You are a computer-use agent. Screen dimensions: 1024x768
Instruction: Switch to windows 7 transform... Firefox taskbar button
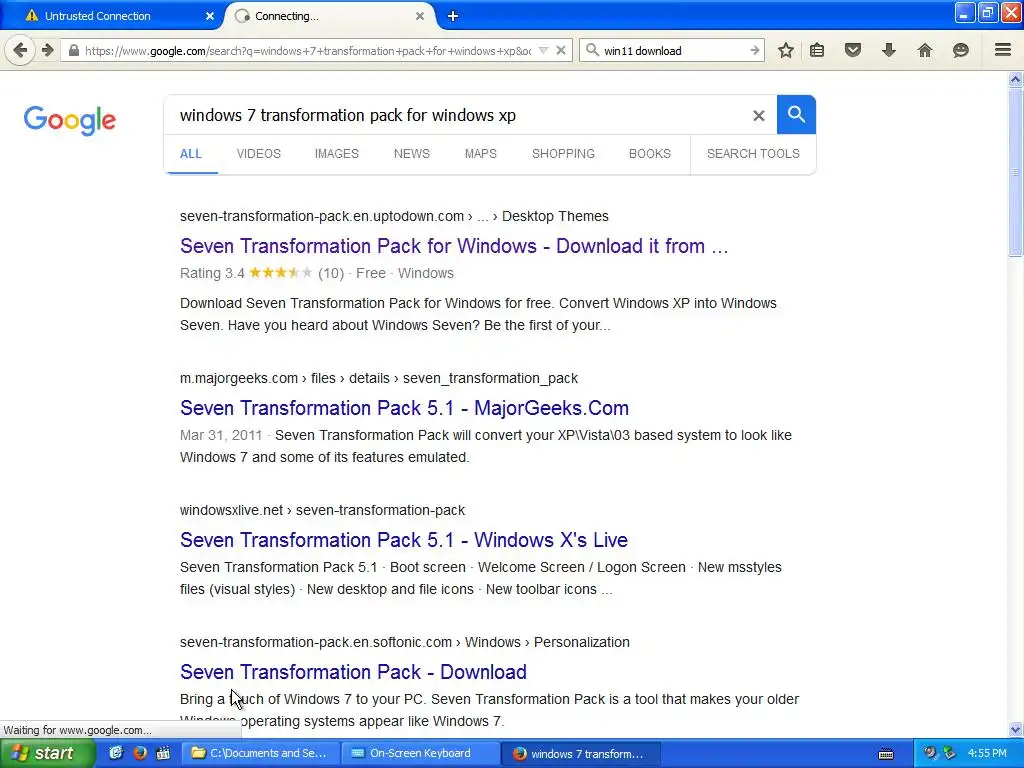pyautogui.click(x=581, y=754)
